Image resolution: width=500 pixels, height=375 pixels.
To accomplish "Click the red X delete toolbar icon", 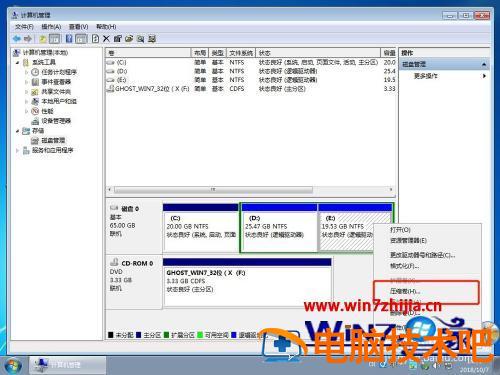I will 106,39.
